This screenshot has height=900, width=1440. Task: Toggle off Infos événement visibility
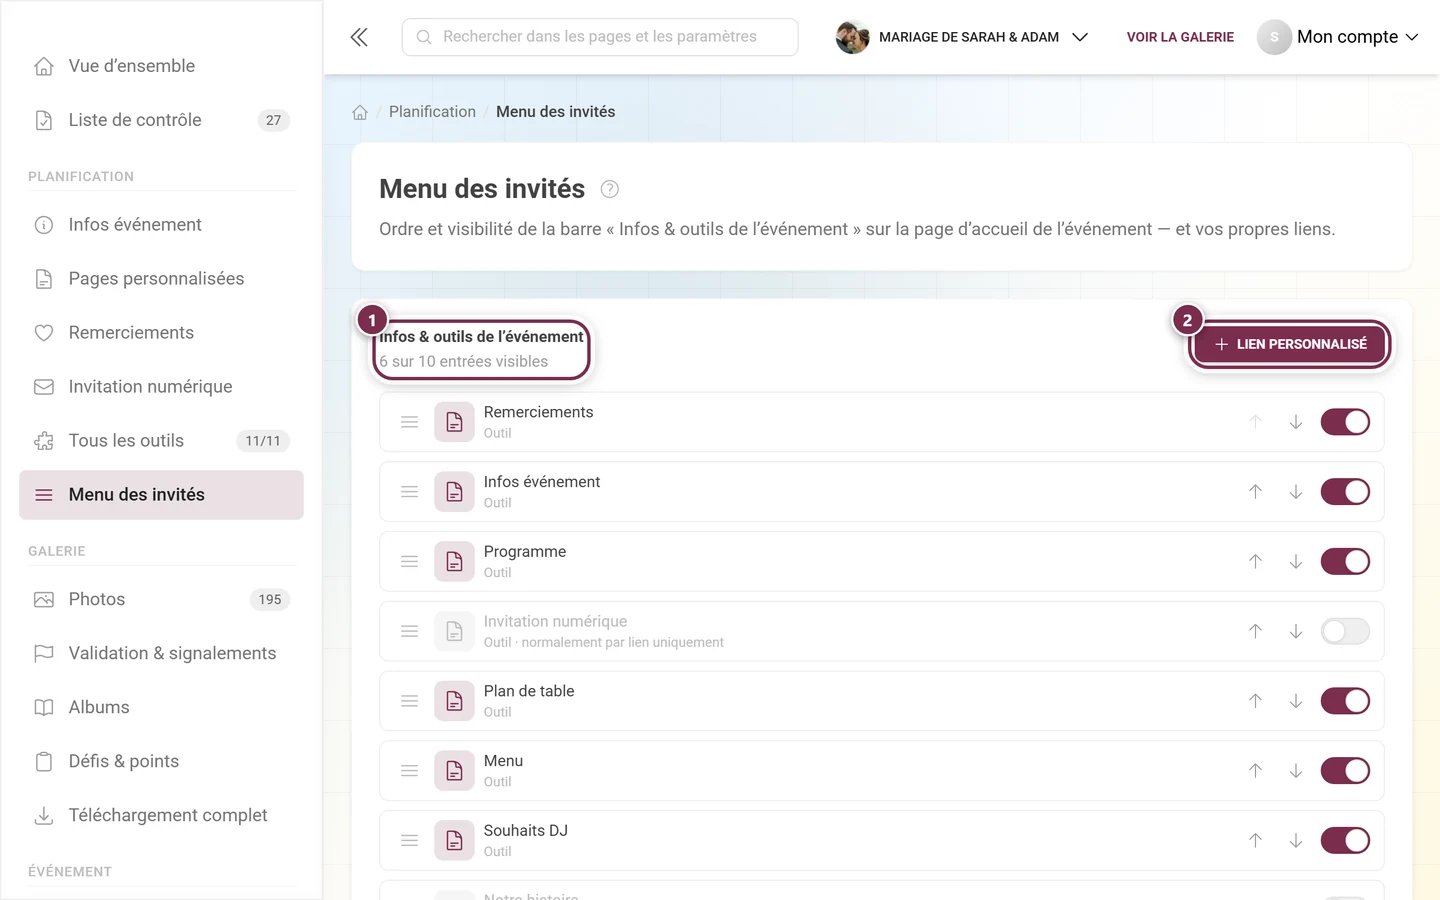click(x=1345, y=492)
